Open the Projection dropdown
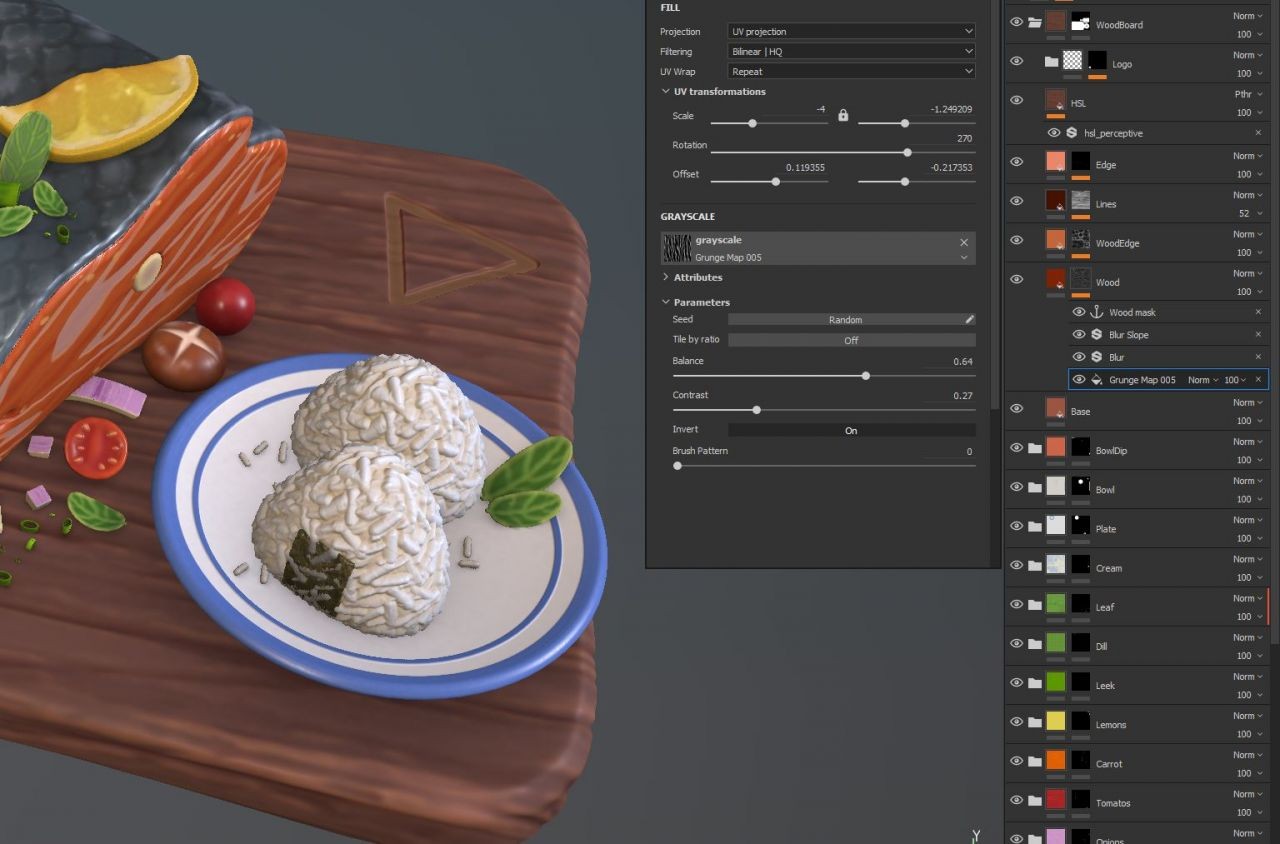 pos(851,32)
